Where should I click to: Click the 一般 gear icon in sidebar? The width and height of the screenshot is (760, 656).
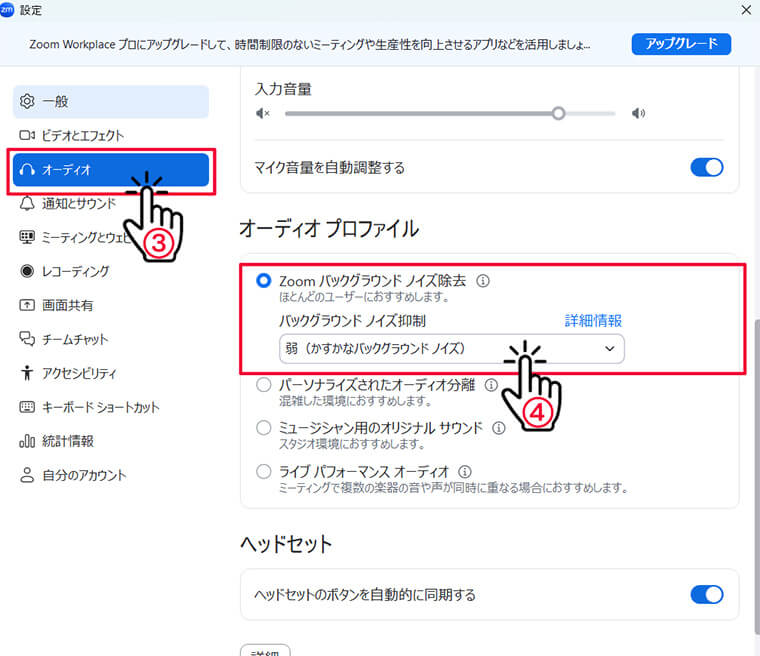(x=28, y=101)
